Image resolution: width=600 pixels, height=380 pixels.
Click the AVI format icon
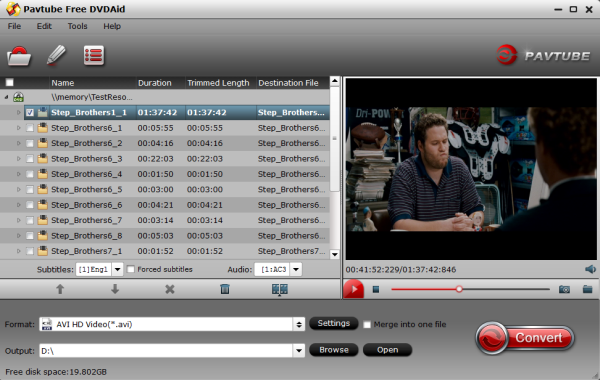[47, 324]
